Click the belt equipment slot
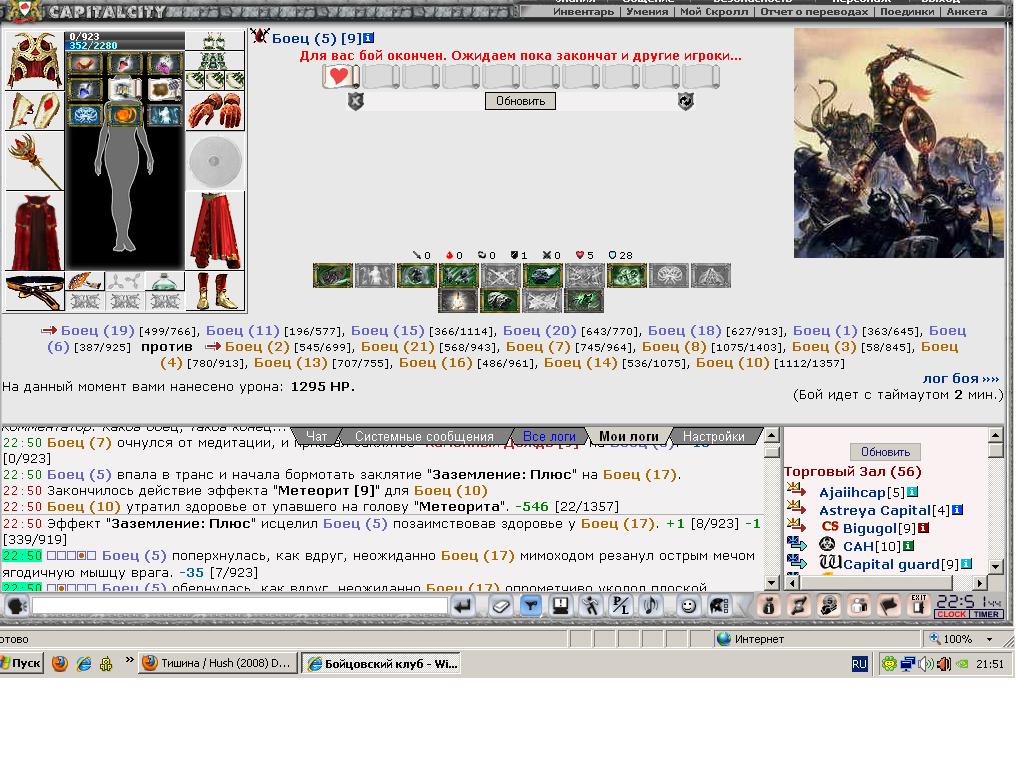The image size is (1024, 768). (x=34, y=291)
